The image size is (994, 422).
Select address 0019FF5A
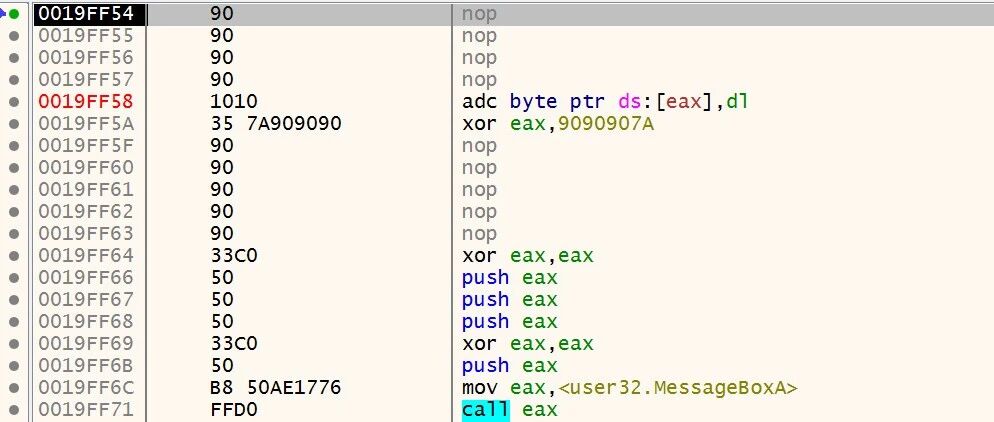click(86, 124)
